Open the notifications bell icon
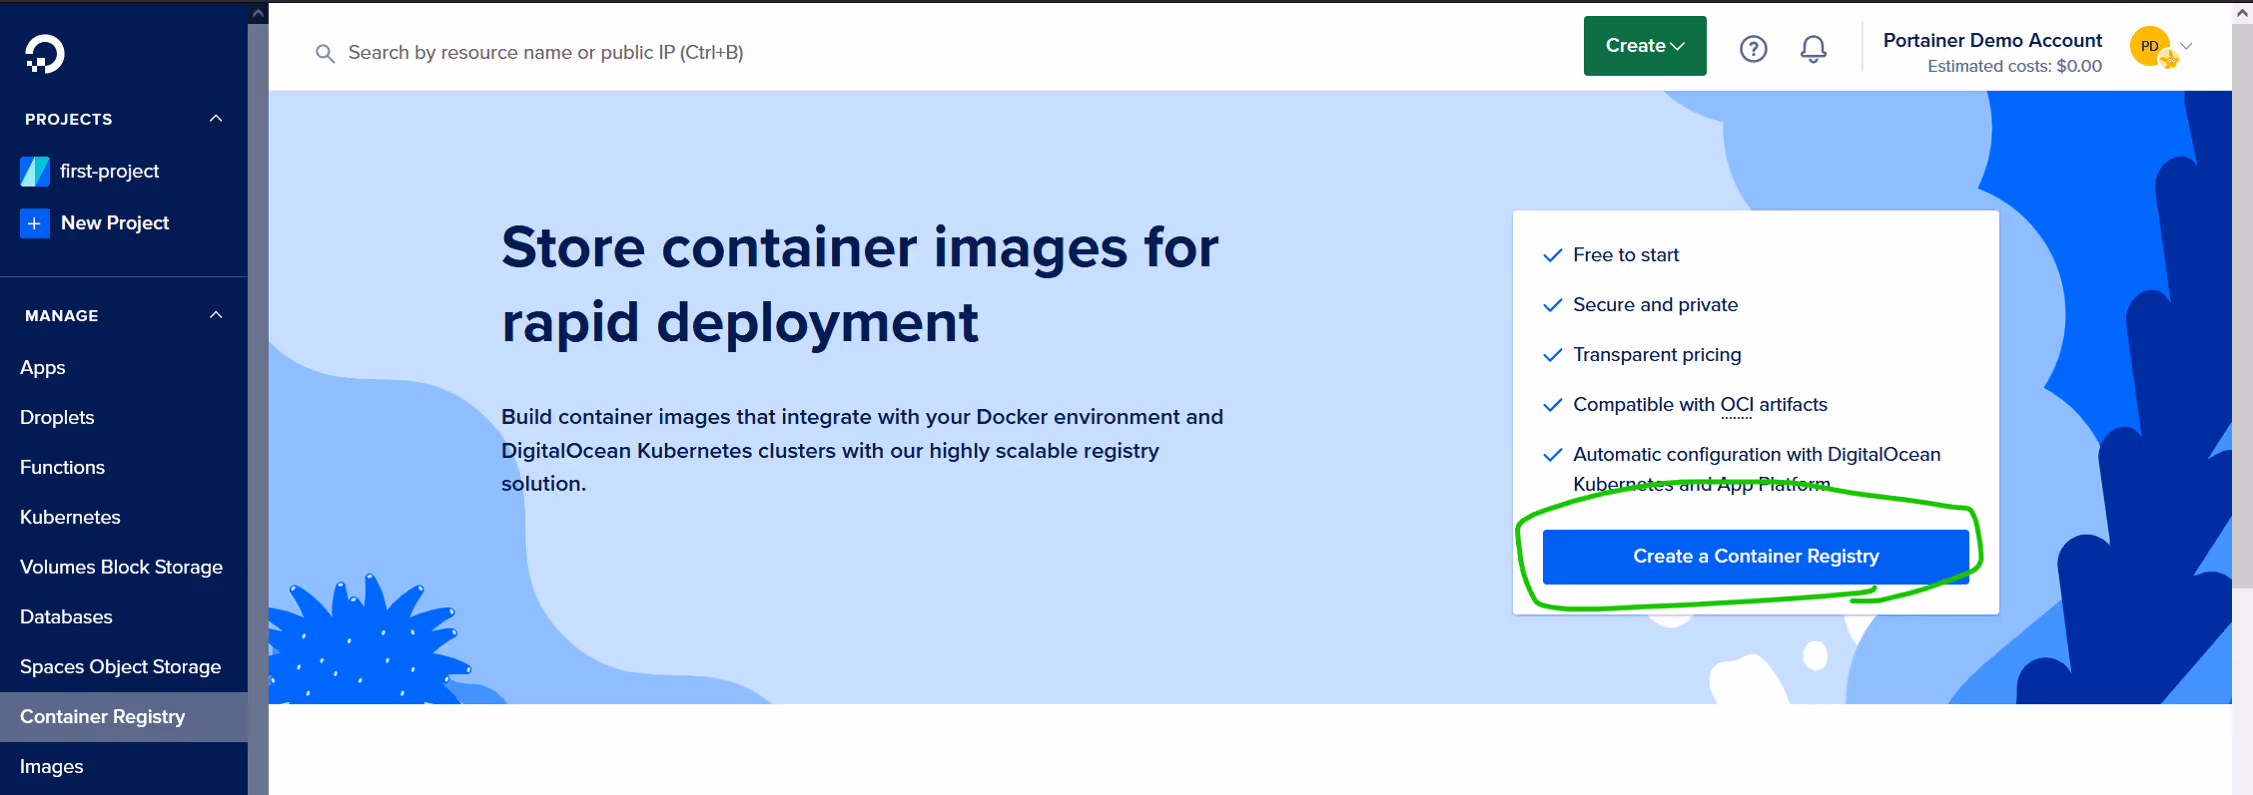This screenshot has width=2253, height=795. [x=1813, y=48]
